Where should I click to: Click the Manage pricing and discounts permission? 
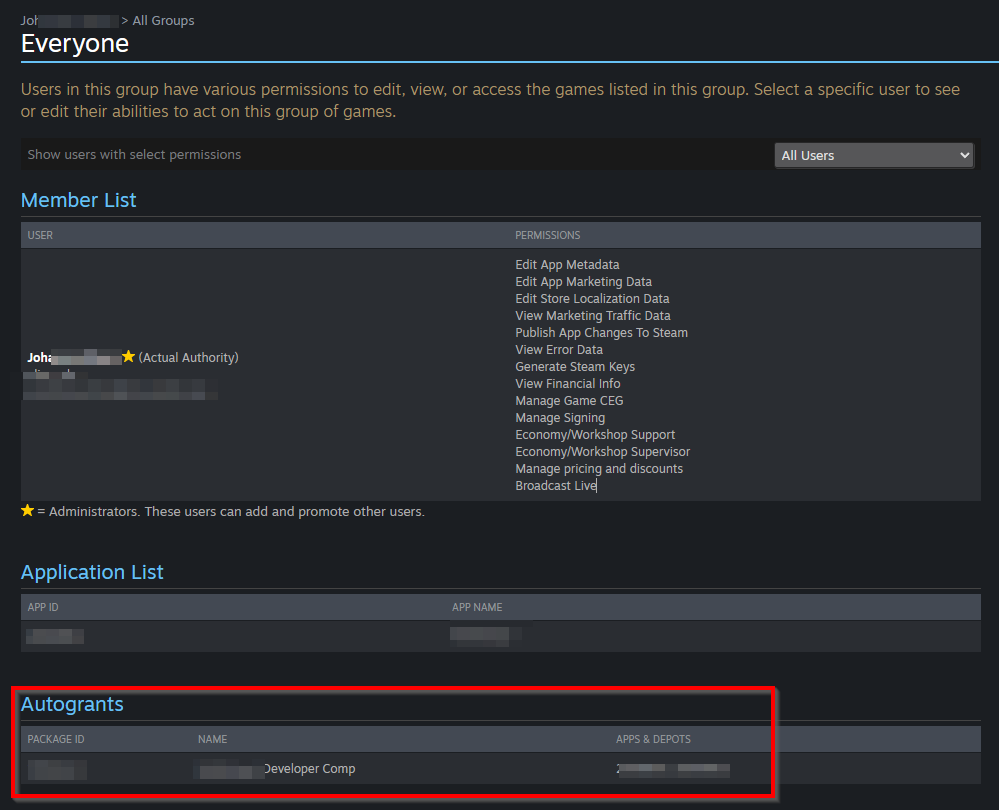click(599, 469)
